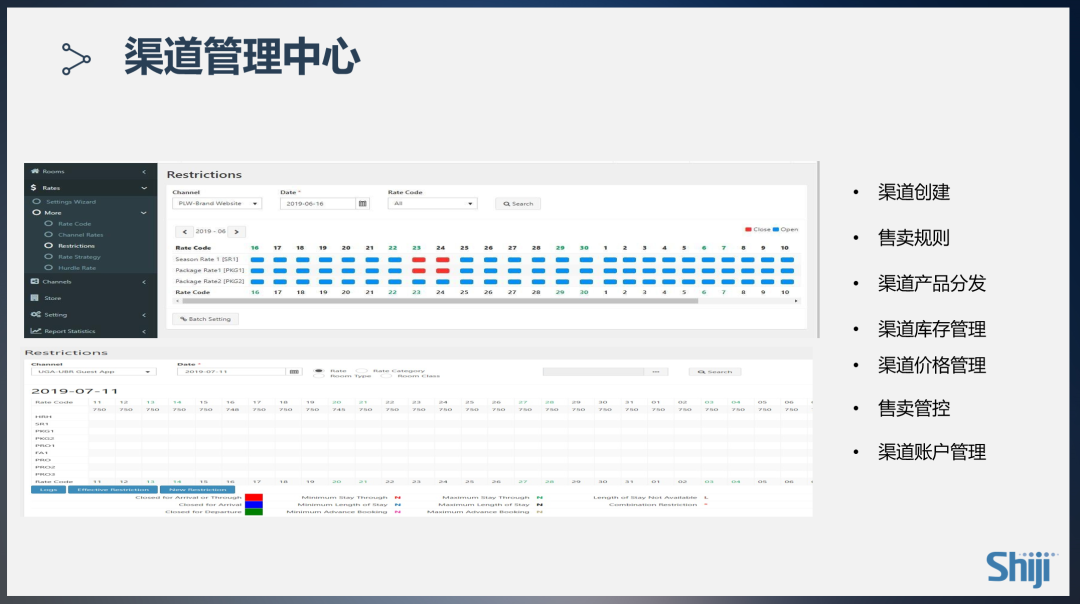The height and width of the screenshot is (604, 1080).
Task: Click the Package Rate1 [PKG1] row label
Action: (x=209, y=270)
